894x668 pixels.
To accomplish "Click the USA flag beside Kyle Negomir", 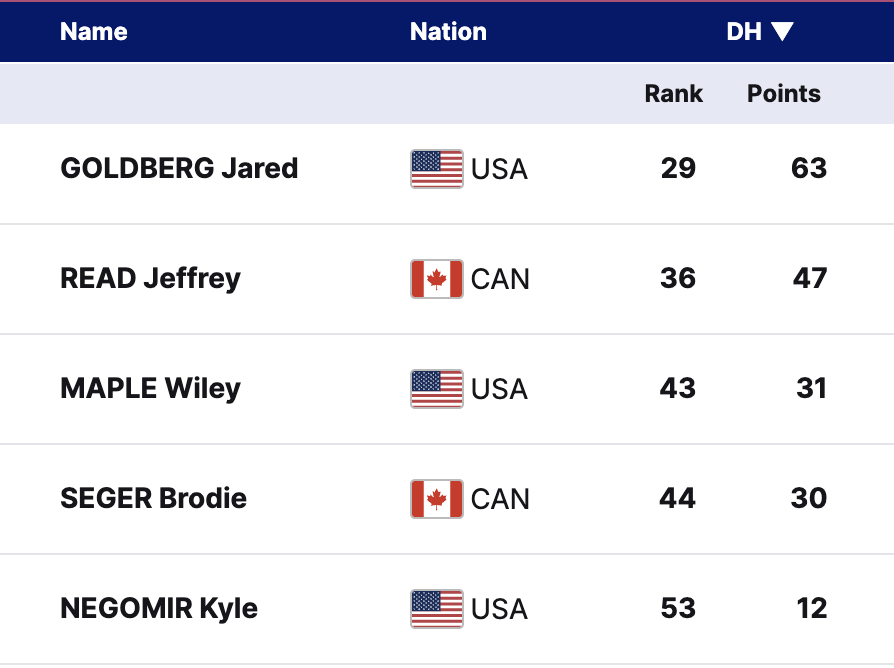I will (436, 609).
